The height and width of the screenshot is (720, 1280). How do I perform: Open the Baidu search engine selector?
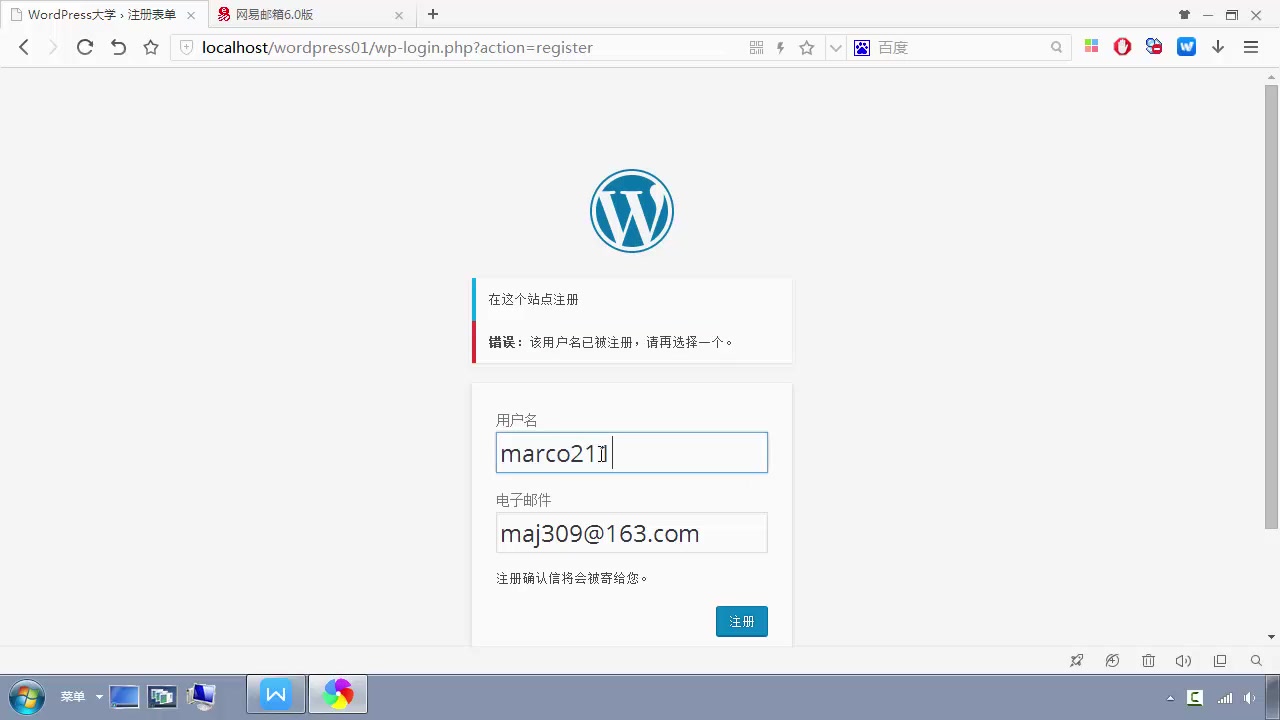pos(861,47)
